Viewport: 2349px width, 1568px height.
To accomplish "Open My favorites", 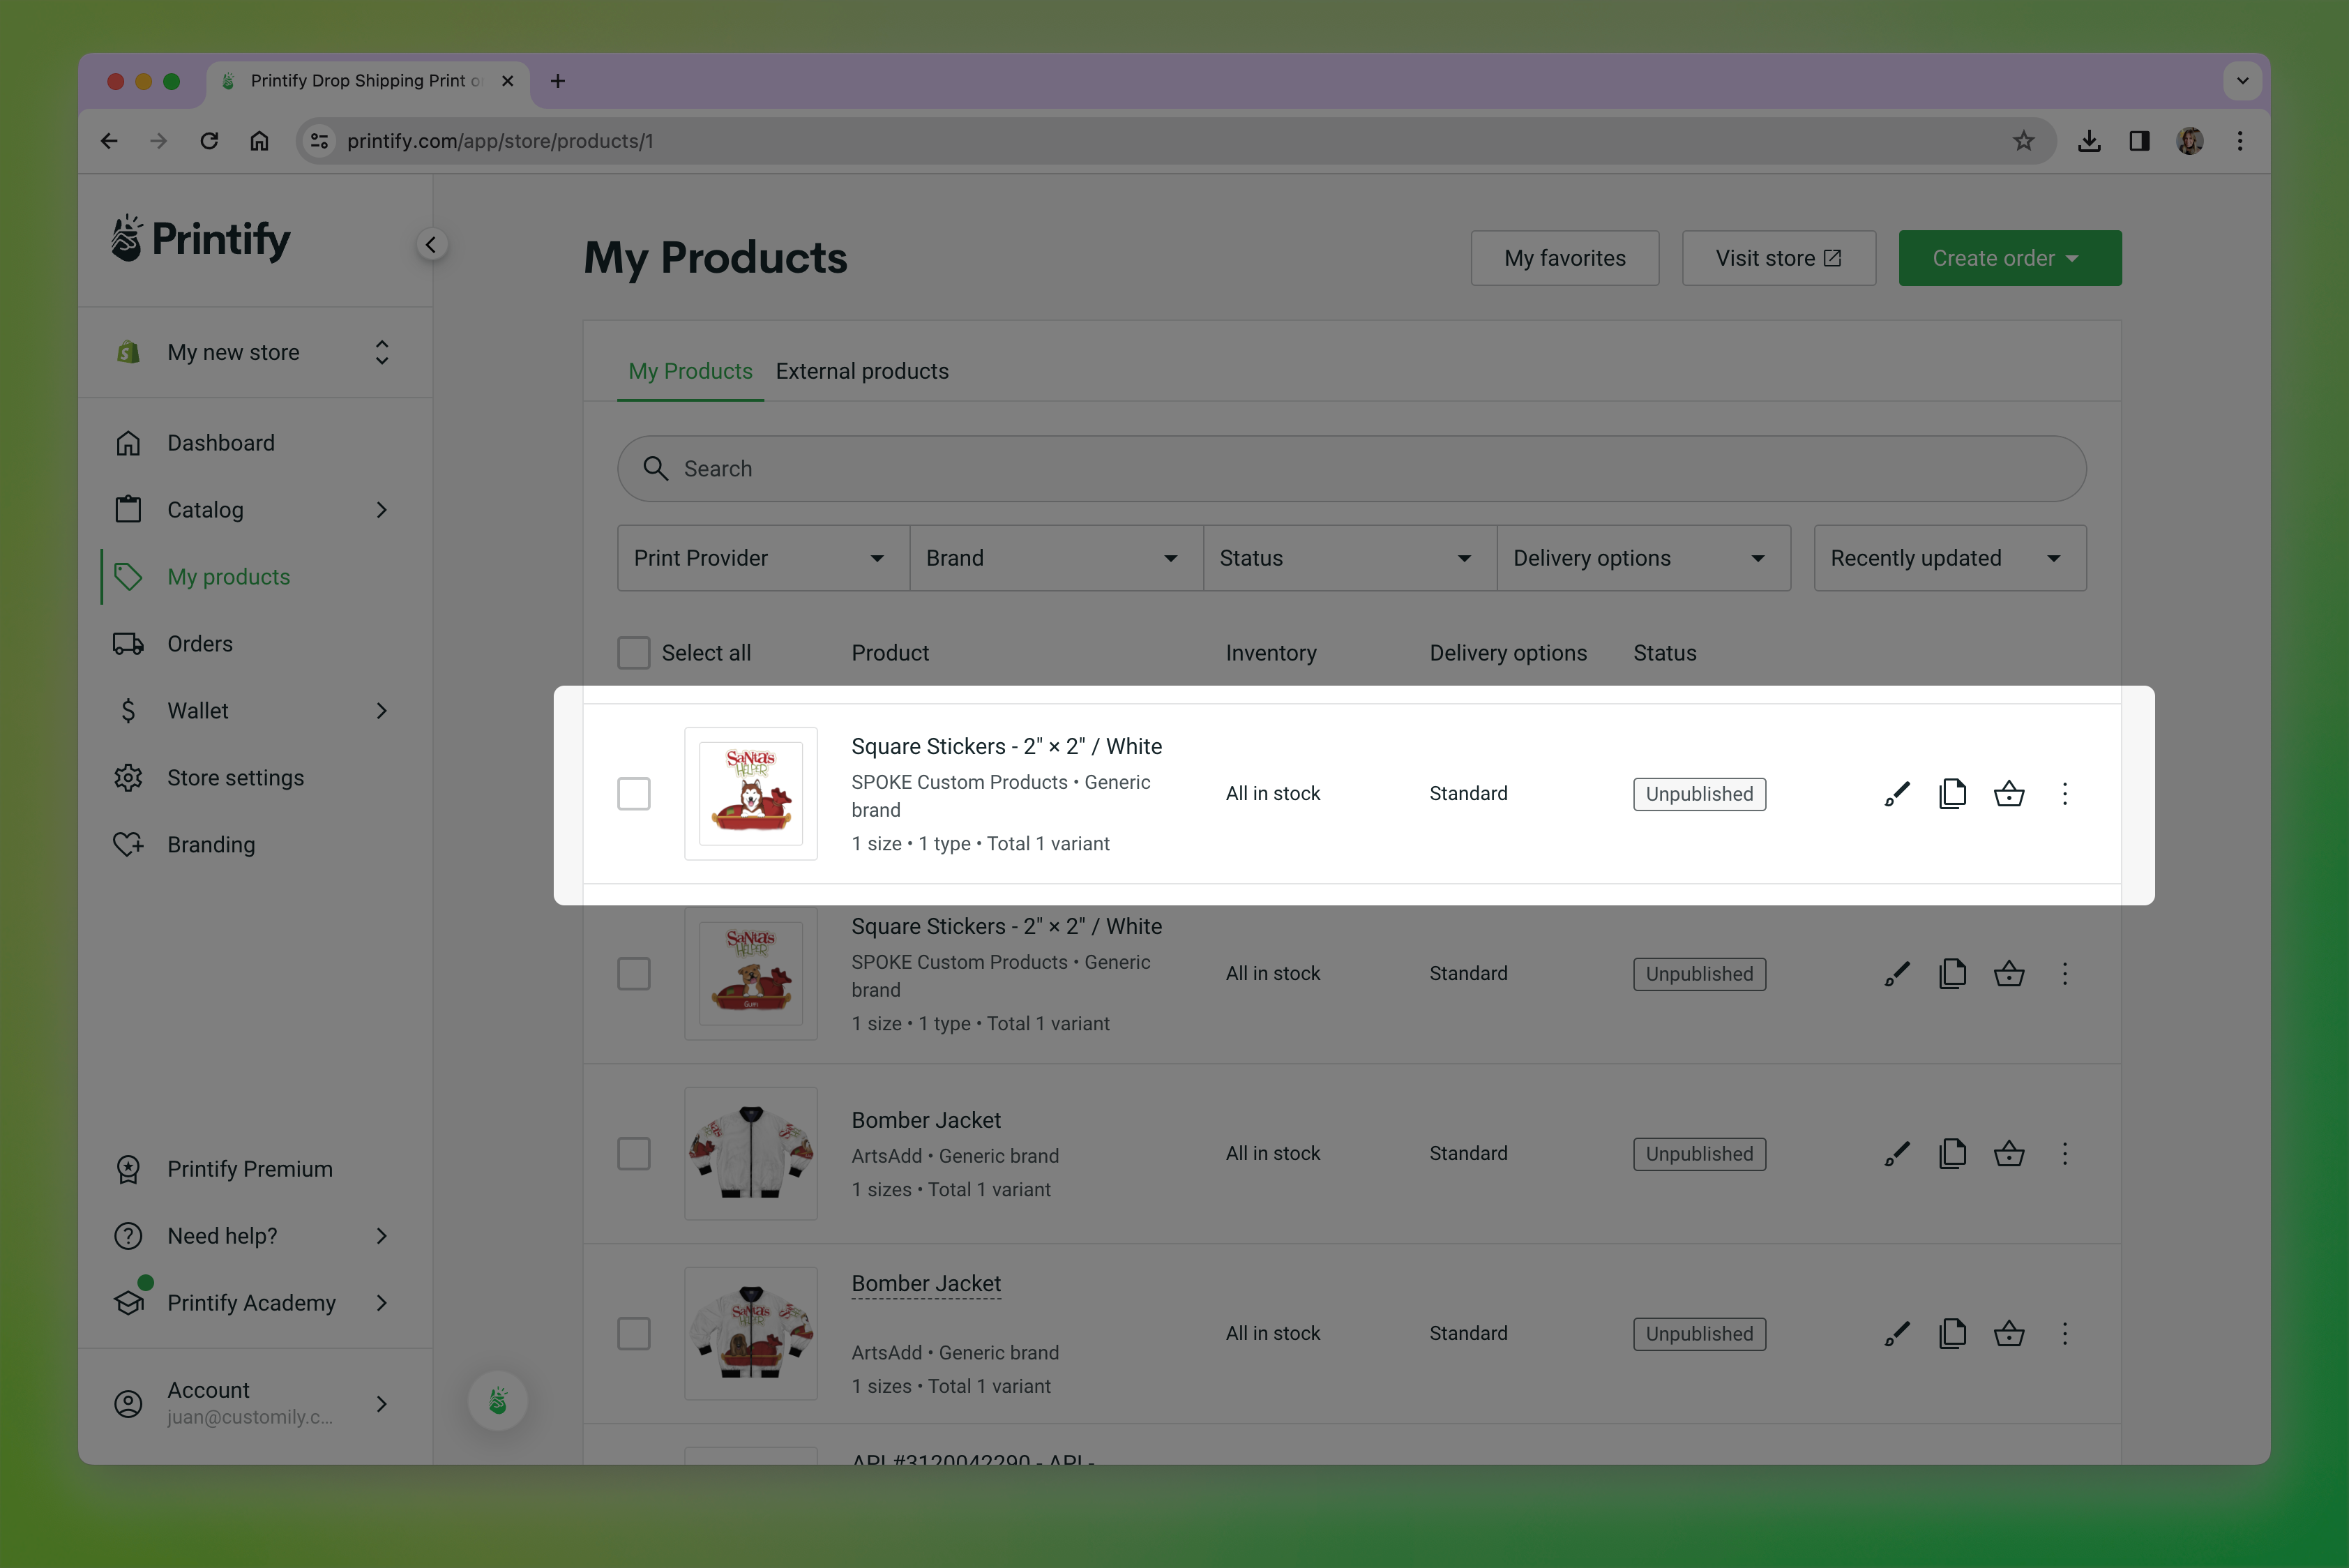I will click(1564, 257).
